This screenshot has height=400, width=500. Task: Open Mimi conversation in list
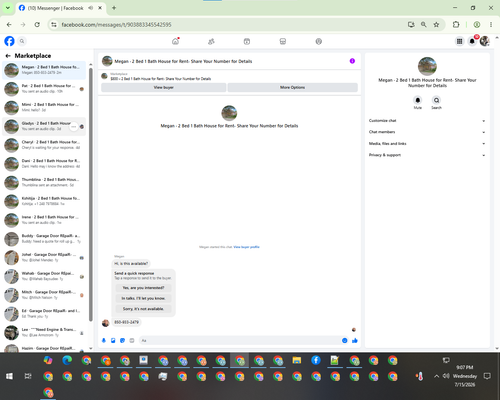tap(44, 107)
